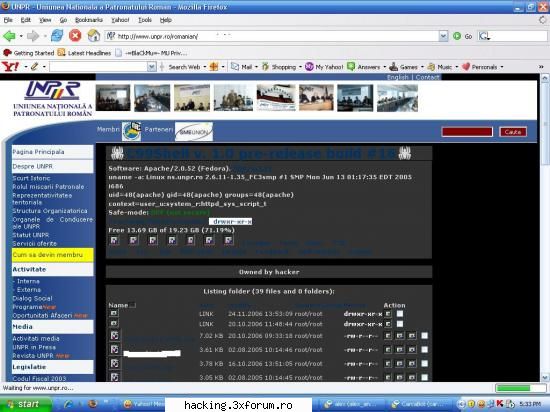Image resolution: width=550 pixels, height=412 pixels.
Task: Open the Home page icon
Action: click(x=94, y=35)
